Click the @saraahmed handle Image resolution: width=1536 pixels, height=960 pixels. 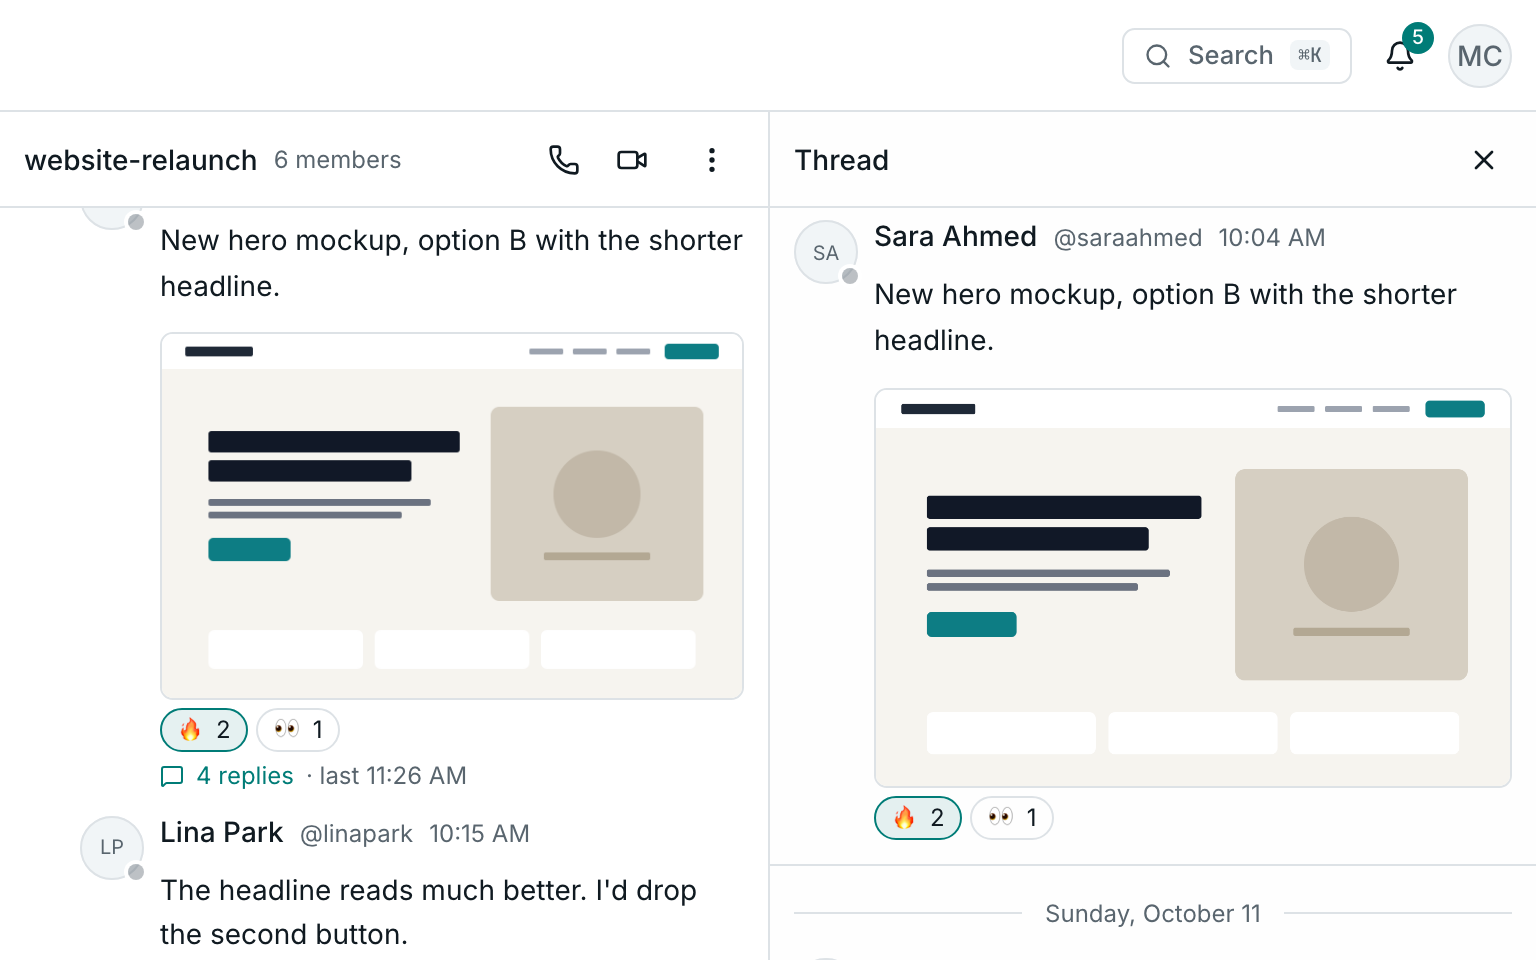1128,238
